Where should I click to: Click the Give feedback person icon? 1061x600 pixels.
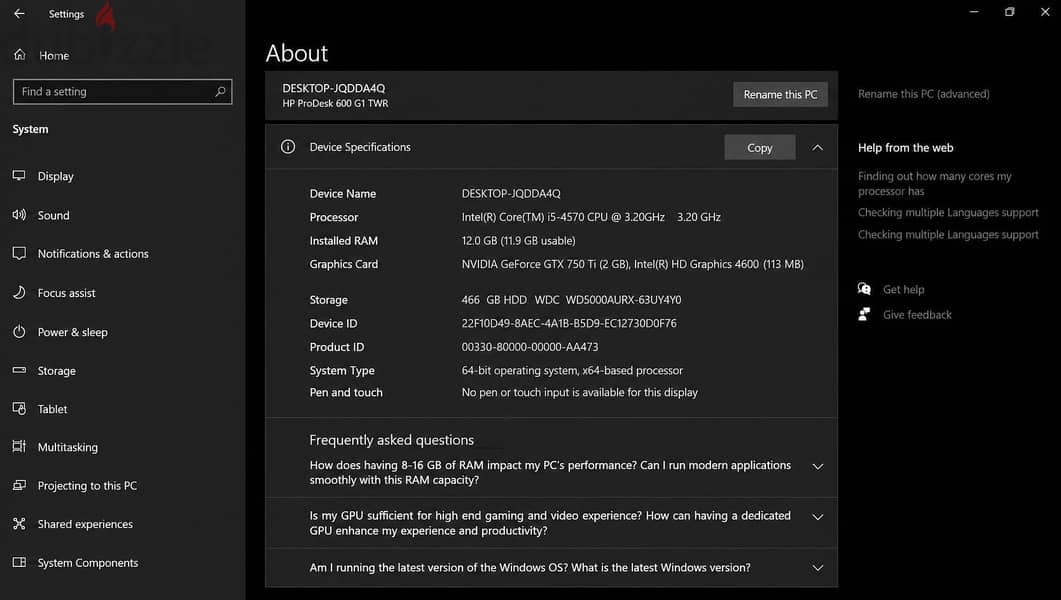(864, 314)
